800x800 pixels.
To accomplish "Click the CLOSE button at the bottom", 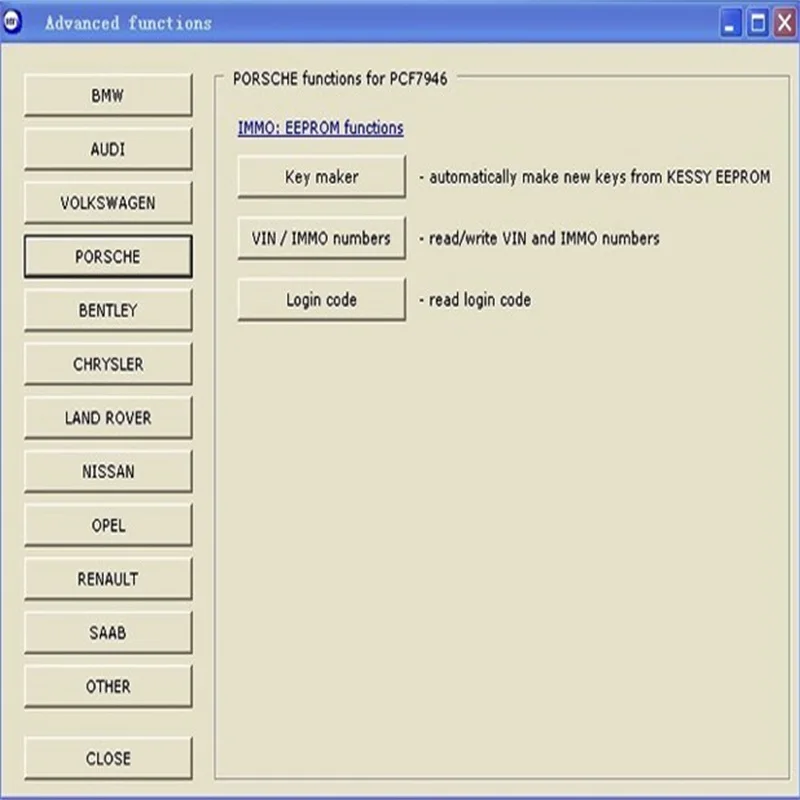I will 108,758.
